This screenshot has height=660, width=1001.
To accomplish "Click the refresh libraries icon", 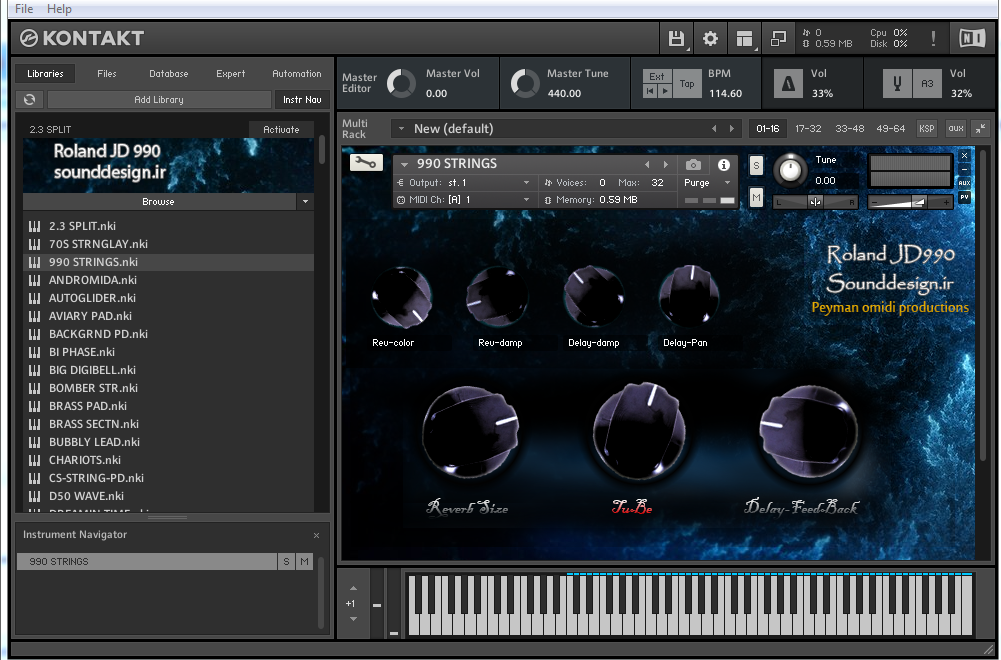I will tap(29, 100).
